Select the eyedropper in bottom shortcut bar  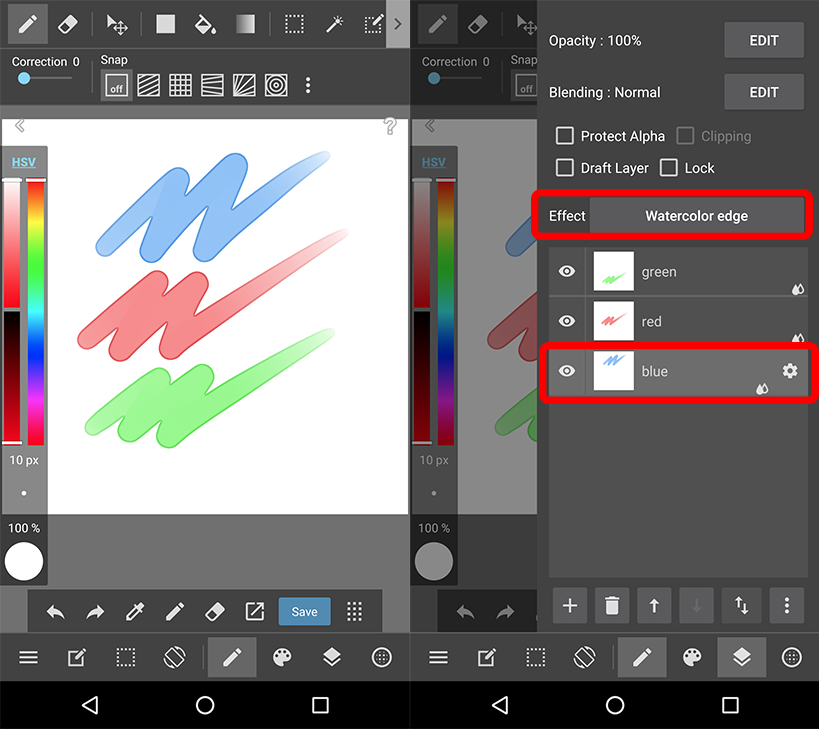(x=135, y=612)
